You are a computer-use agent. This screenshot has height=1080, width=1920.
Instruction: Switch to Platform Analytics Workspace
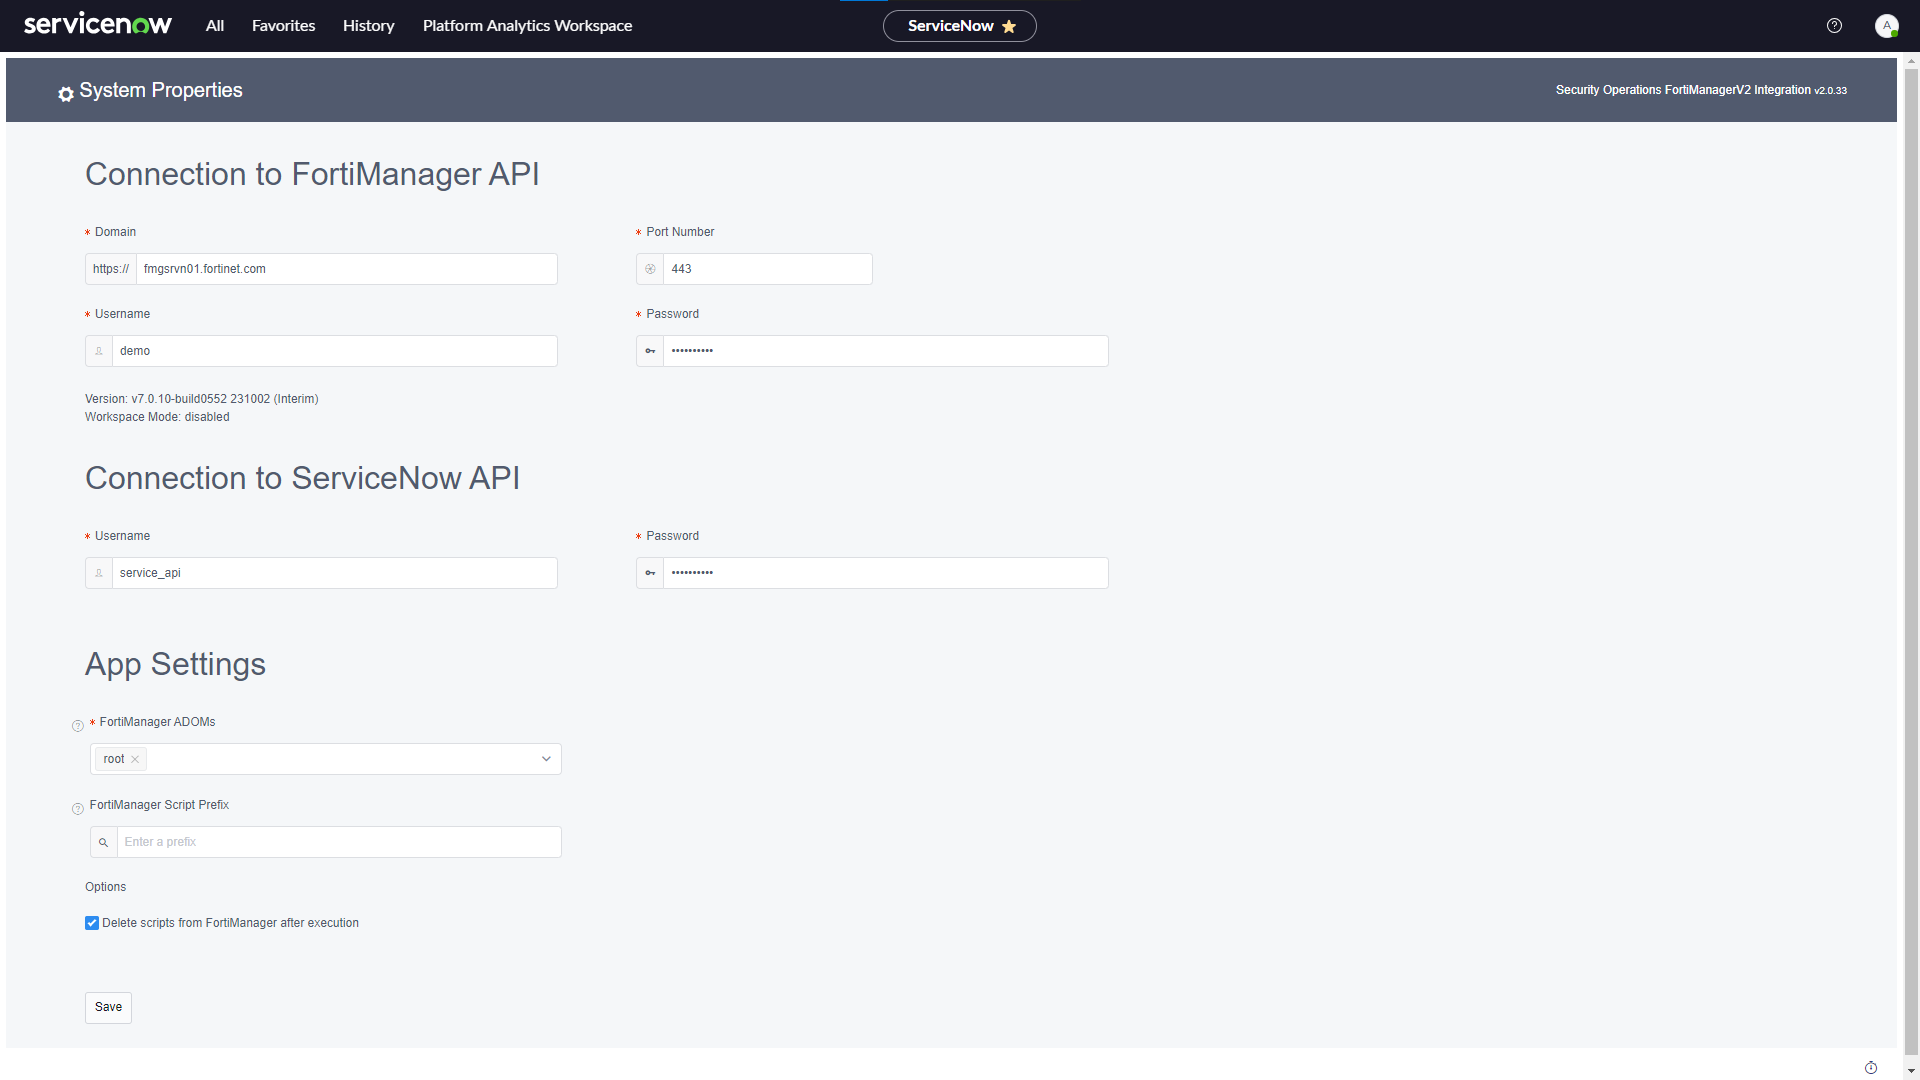[x=527, y=26]
